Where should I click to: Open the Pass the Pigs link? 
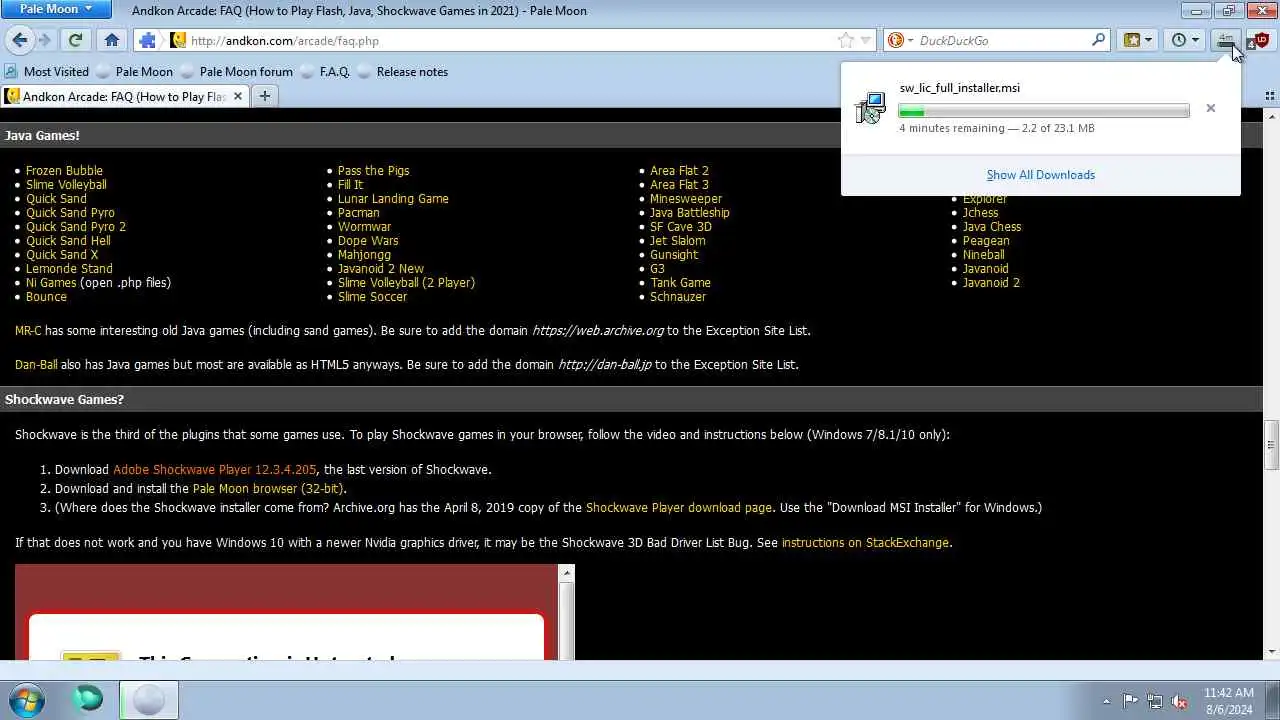tap(373, 171)
